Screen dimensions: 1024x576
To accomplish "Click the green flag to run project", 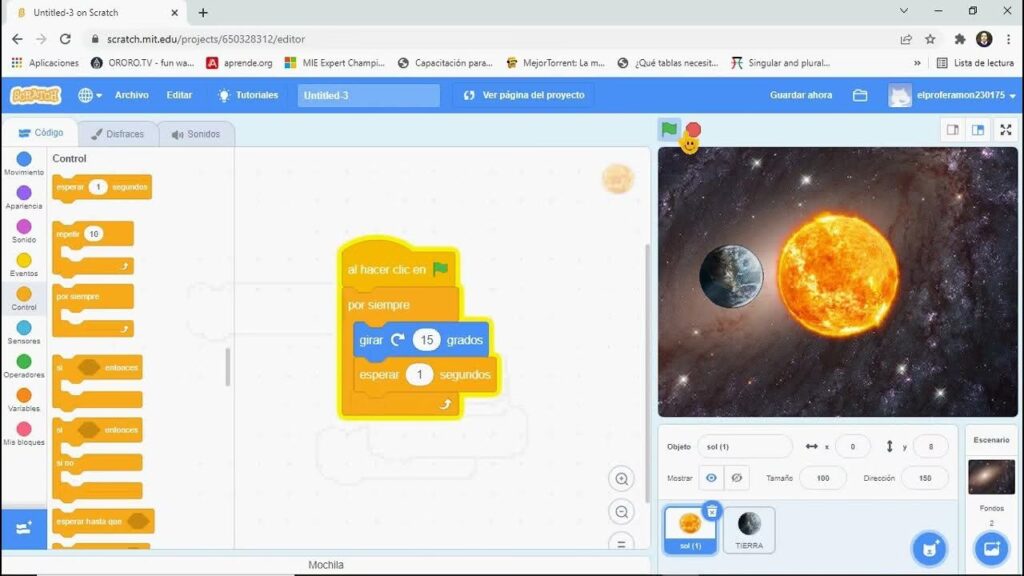I will (x=669, y=130).
